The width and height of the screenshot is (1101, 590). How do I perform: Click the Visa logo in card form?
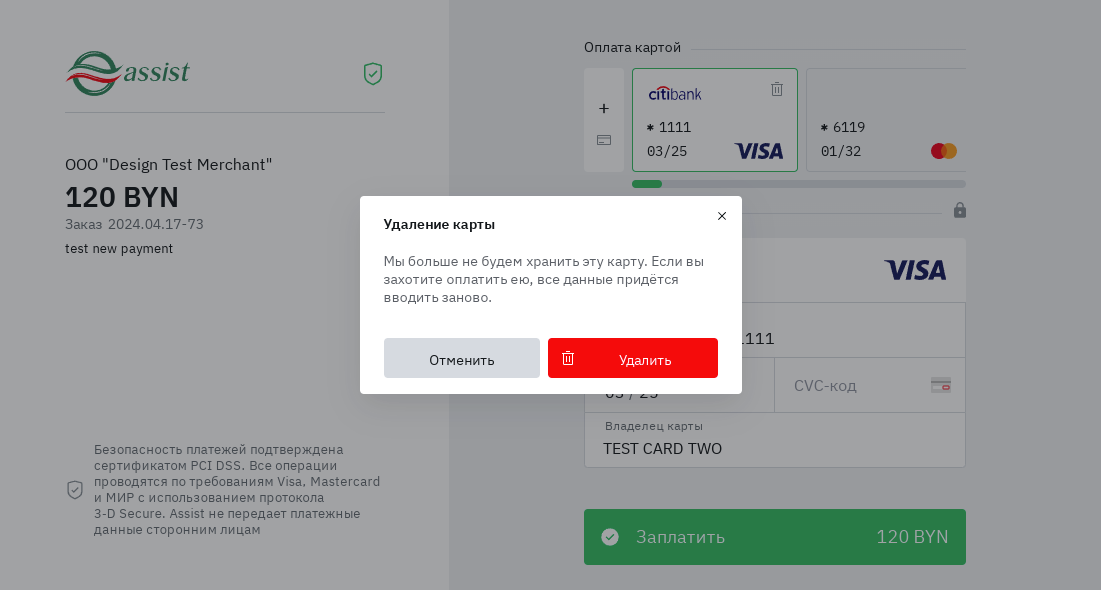pos(915,270)
